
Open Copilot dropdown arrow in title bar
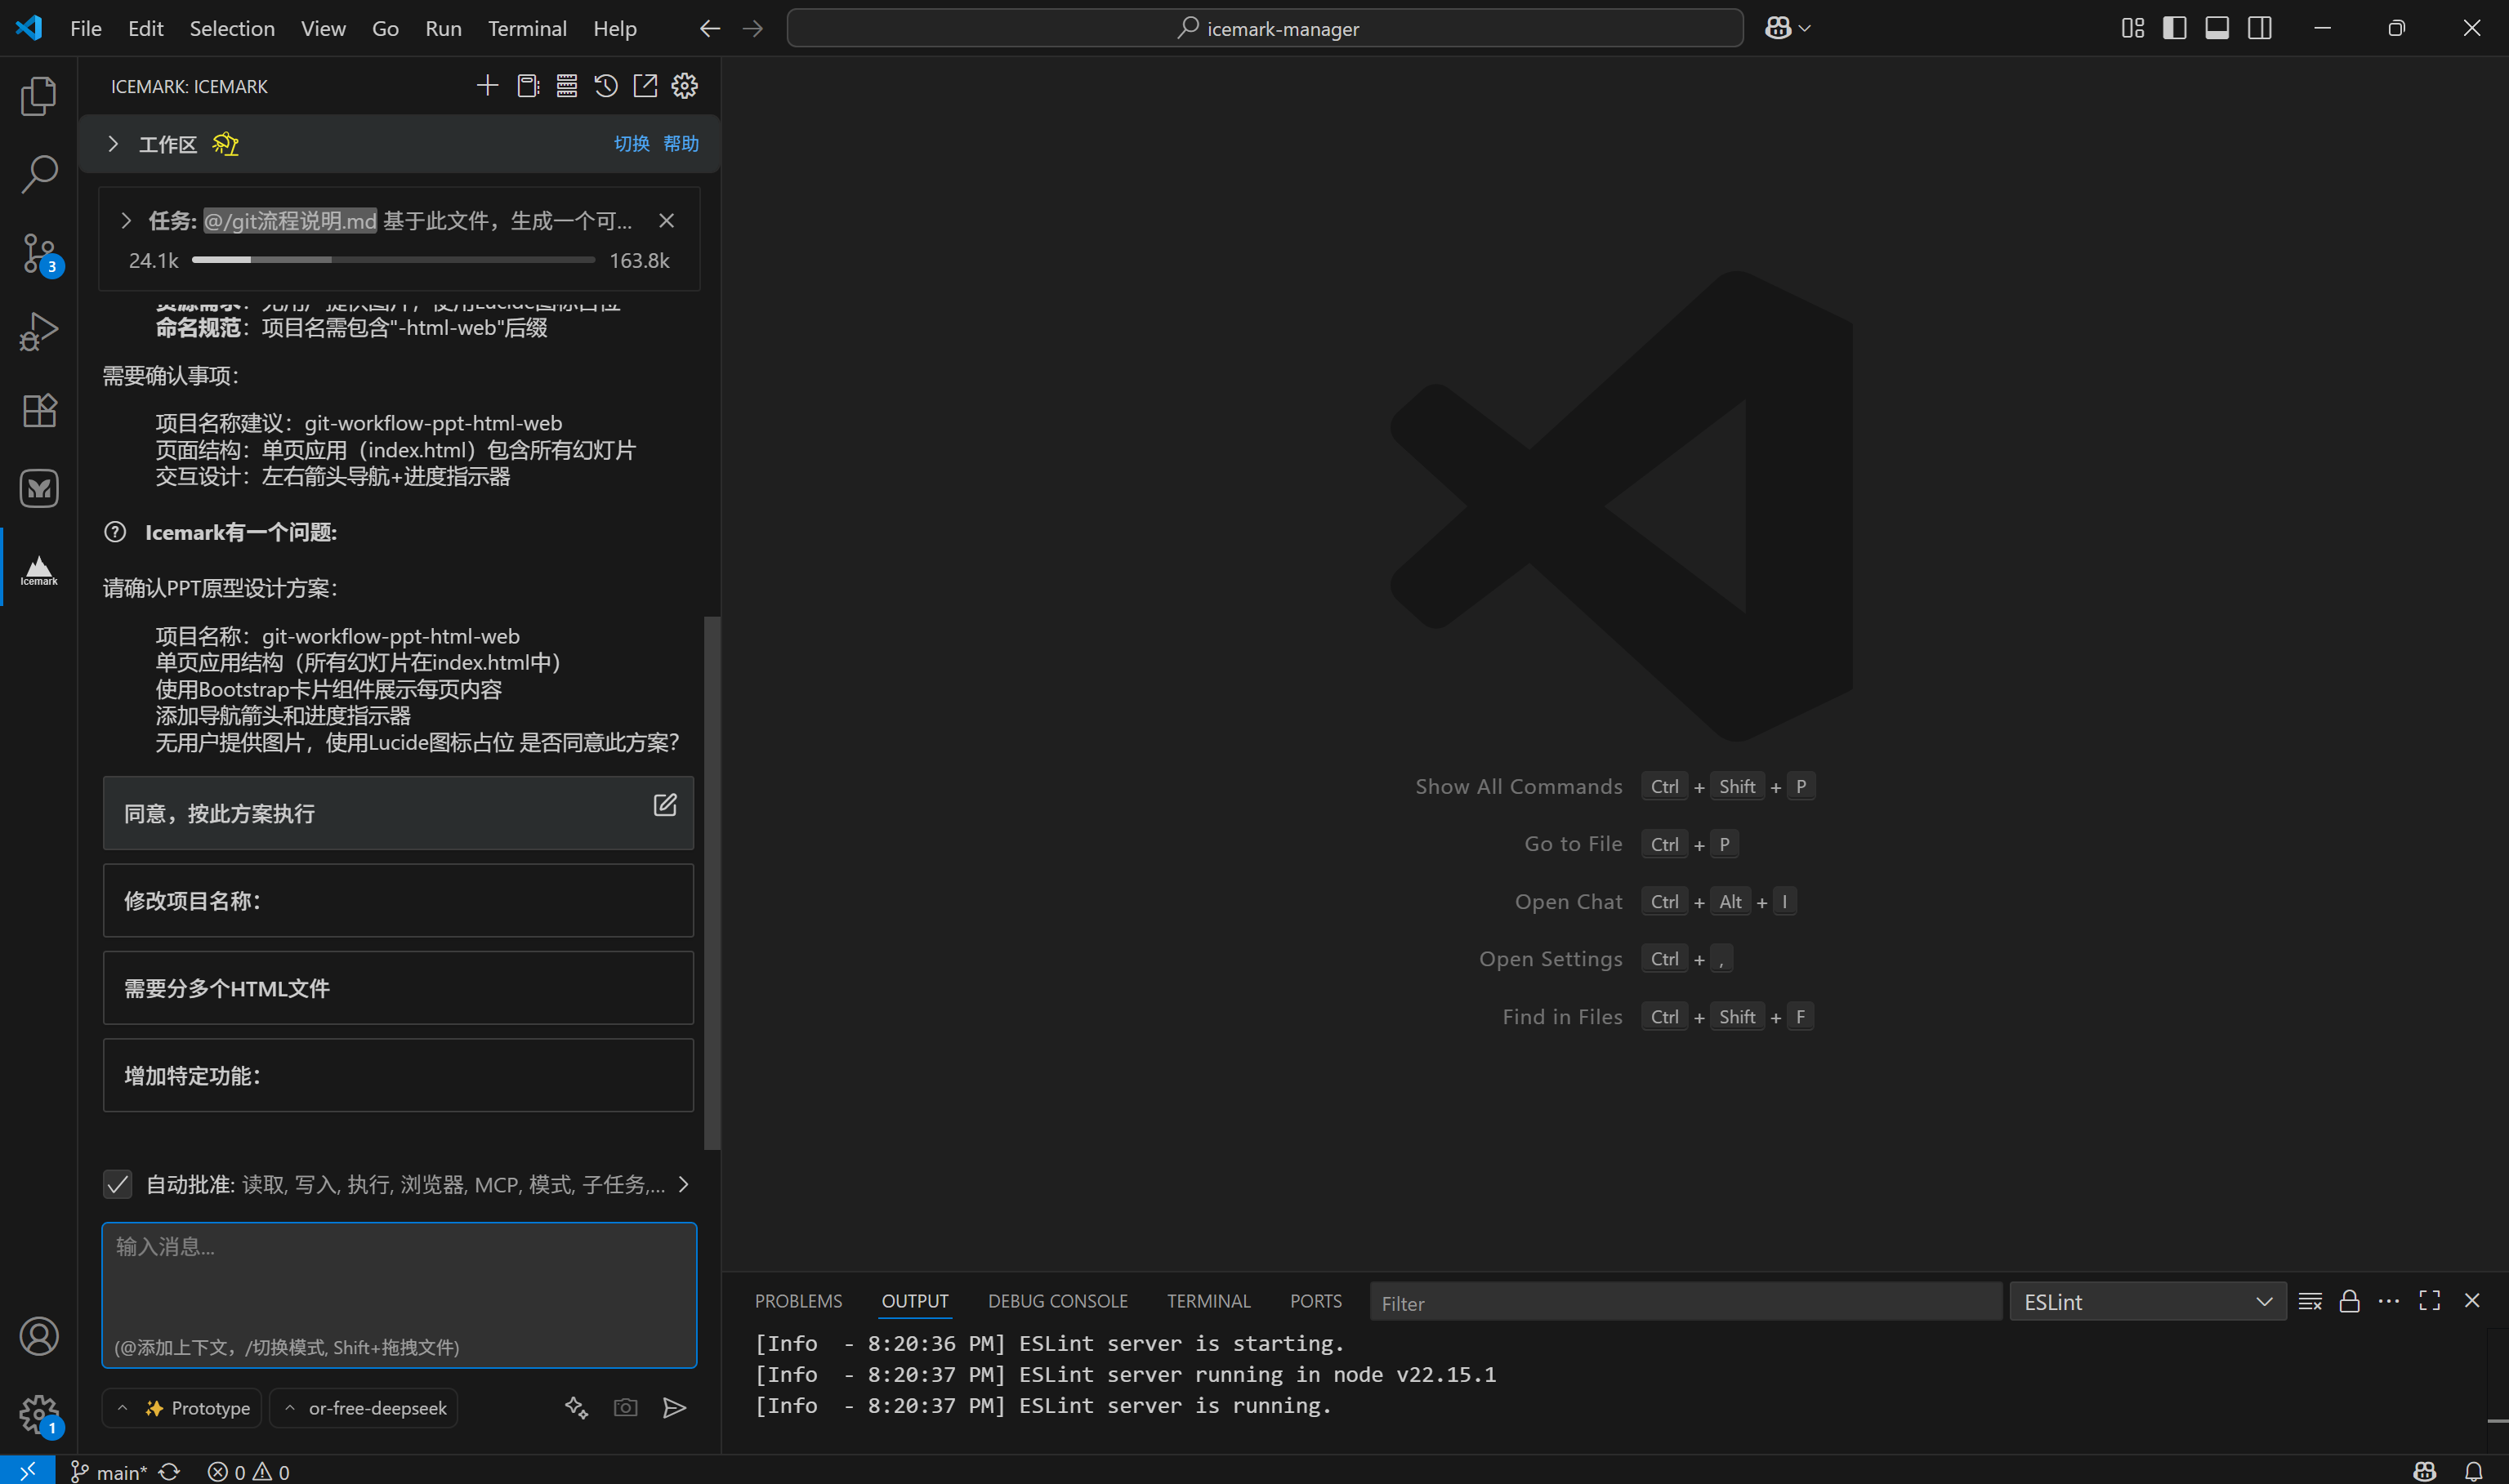(1805, 28)
